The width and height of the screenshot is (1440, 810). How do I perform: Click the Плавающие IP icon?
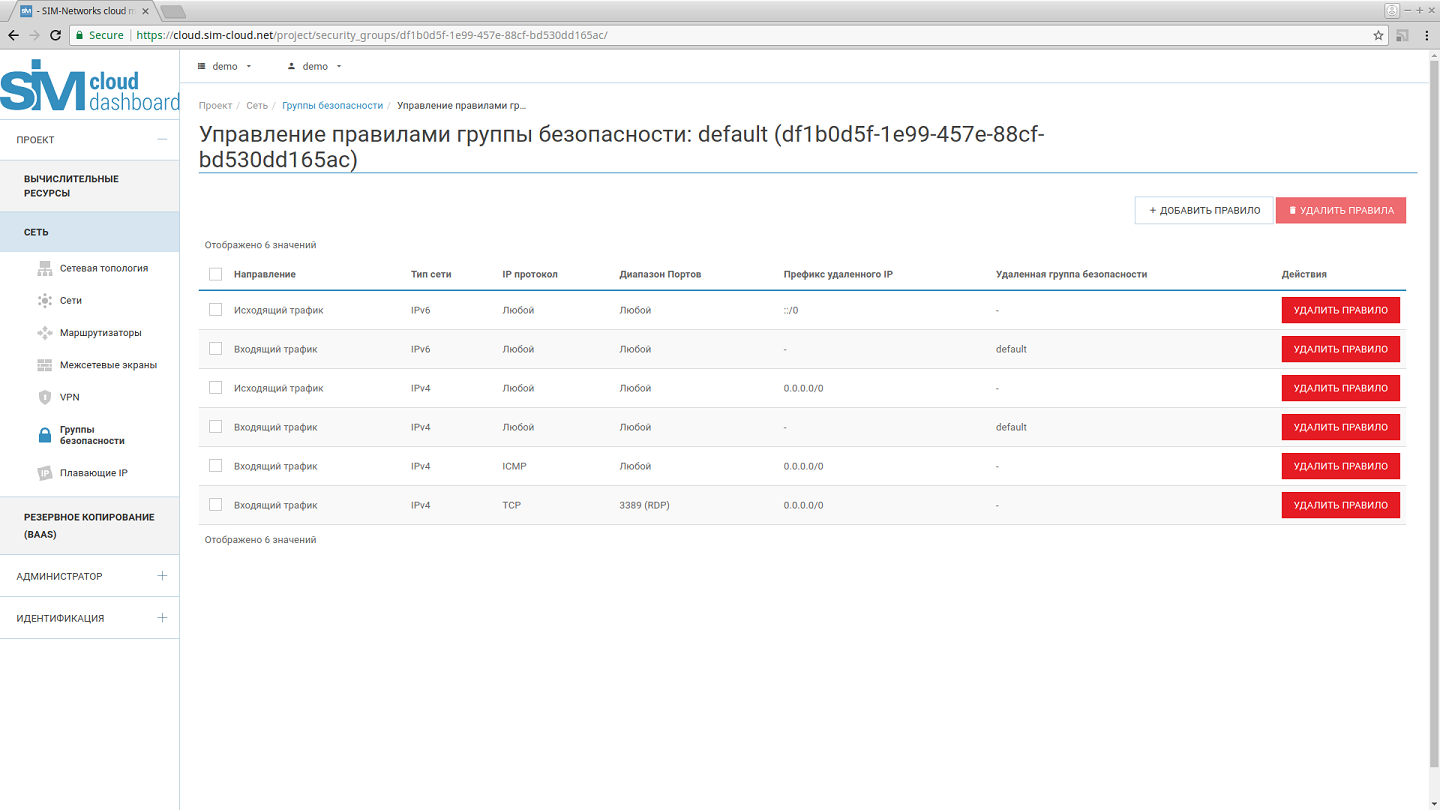coord(44,473)
